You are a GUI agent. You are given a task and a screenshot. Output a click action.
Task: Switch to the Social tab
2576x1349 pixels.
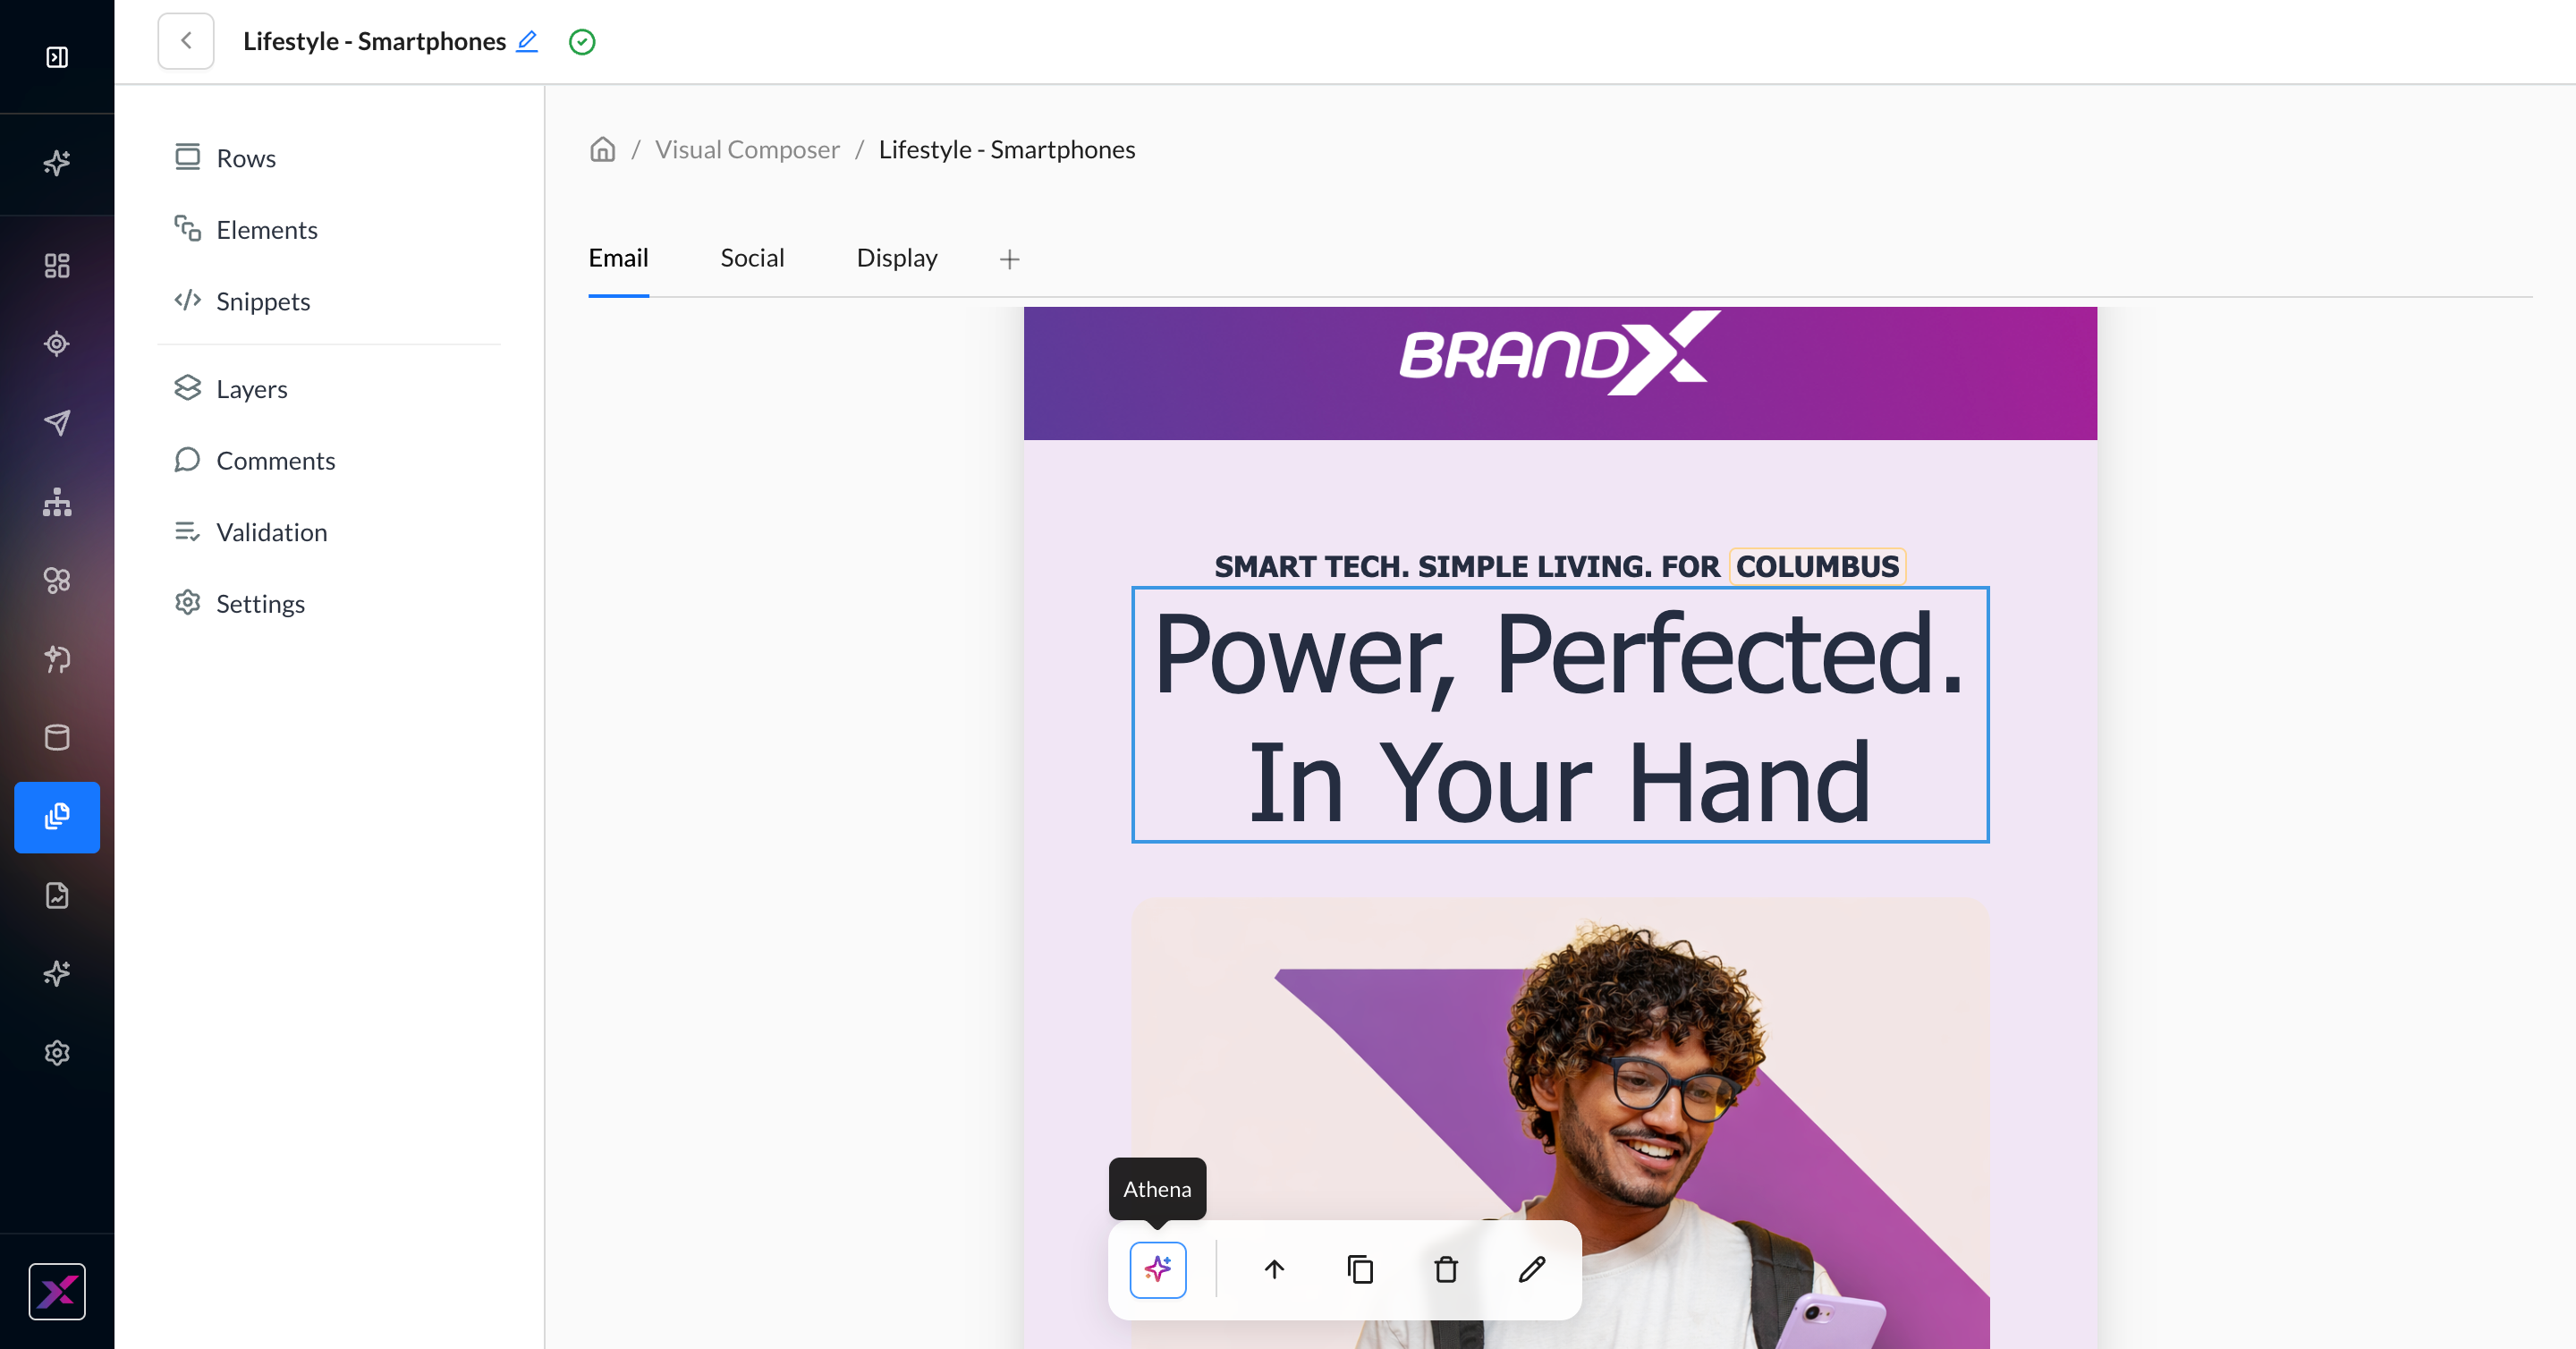752,258
